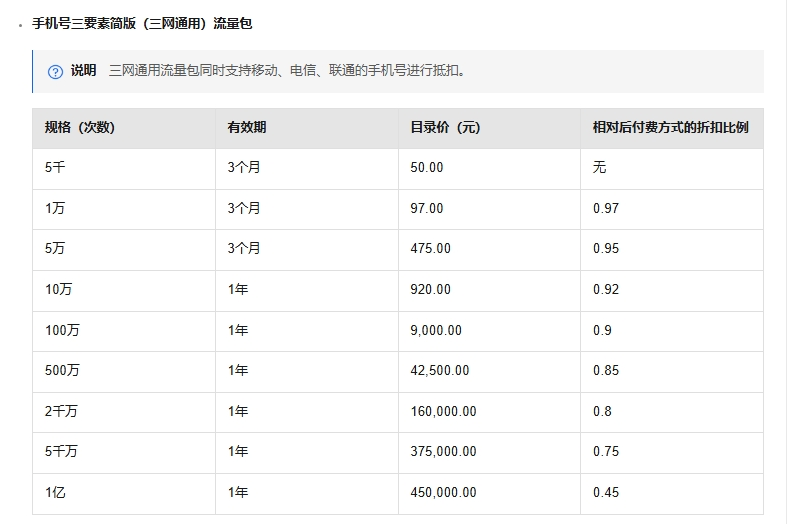Image resolution: width=788 pixels, height=524 pixels.
Task: Click the 97.00 price cell
Action: tap(427, 209)
